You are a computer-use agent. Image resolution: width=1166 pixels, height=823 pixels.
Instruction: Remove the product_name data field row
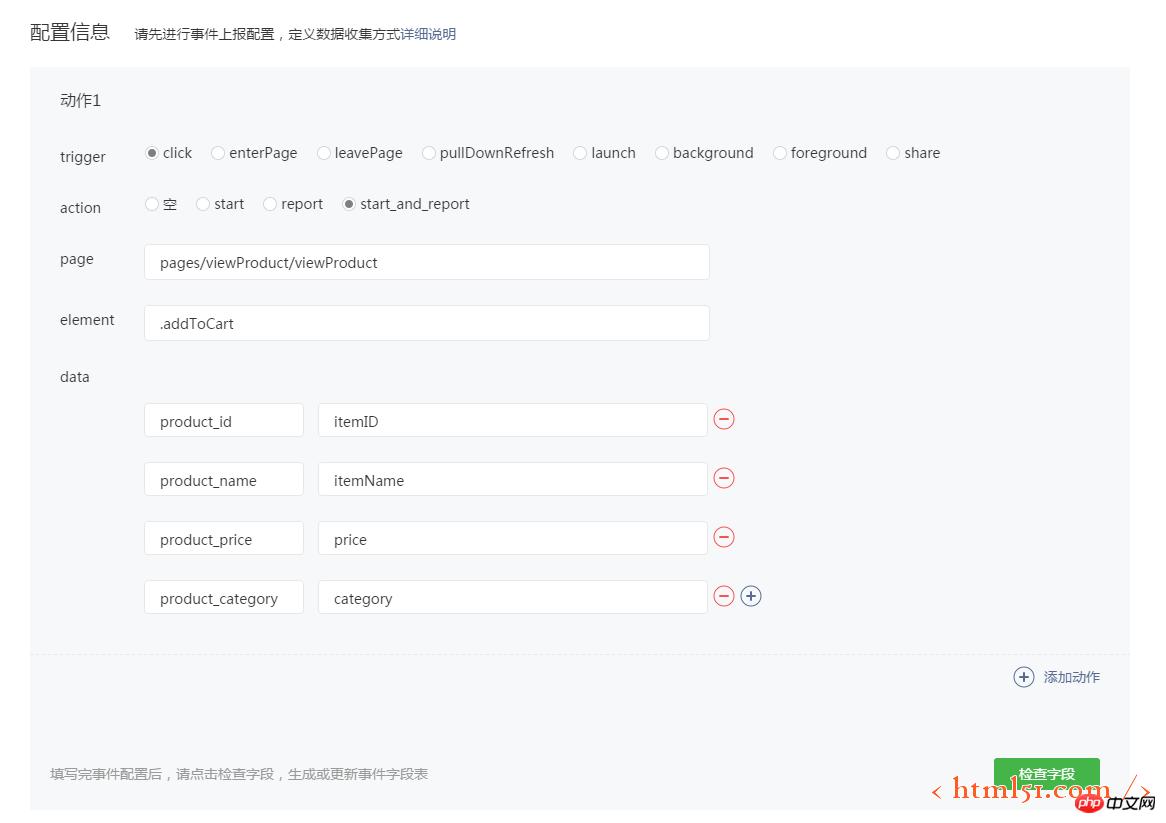click(x=724, y=478)
